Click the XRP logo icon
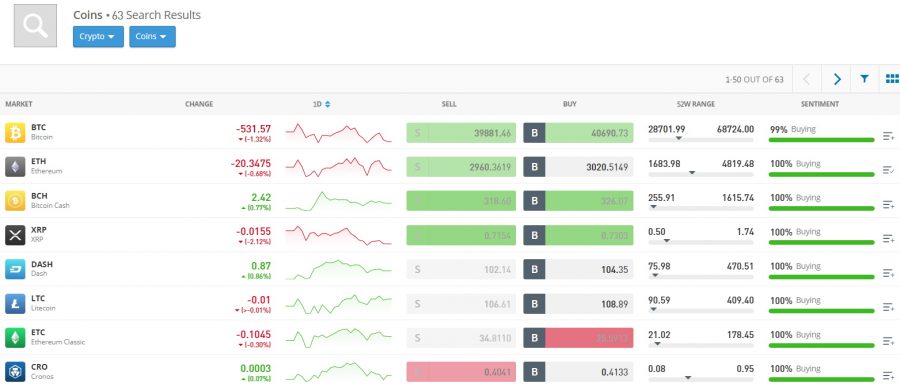This screenshot has width=900, height=387. click(15, 235)
